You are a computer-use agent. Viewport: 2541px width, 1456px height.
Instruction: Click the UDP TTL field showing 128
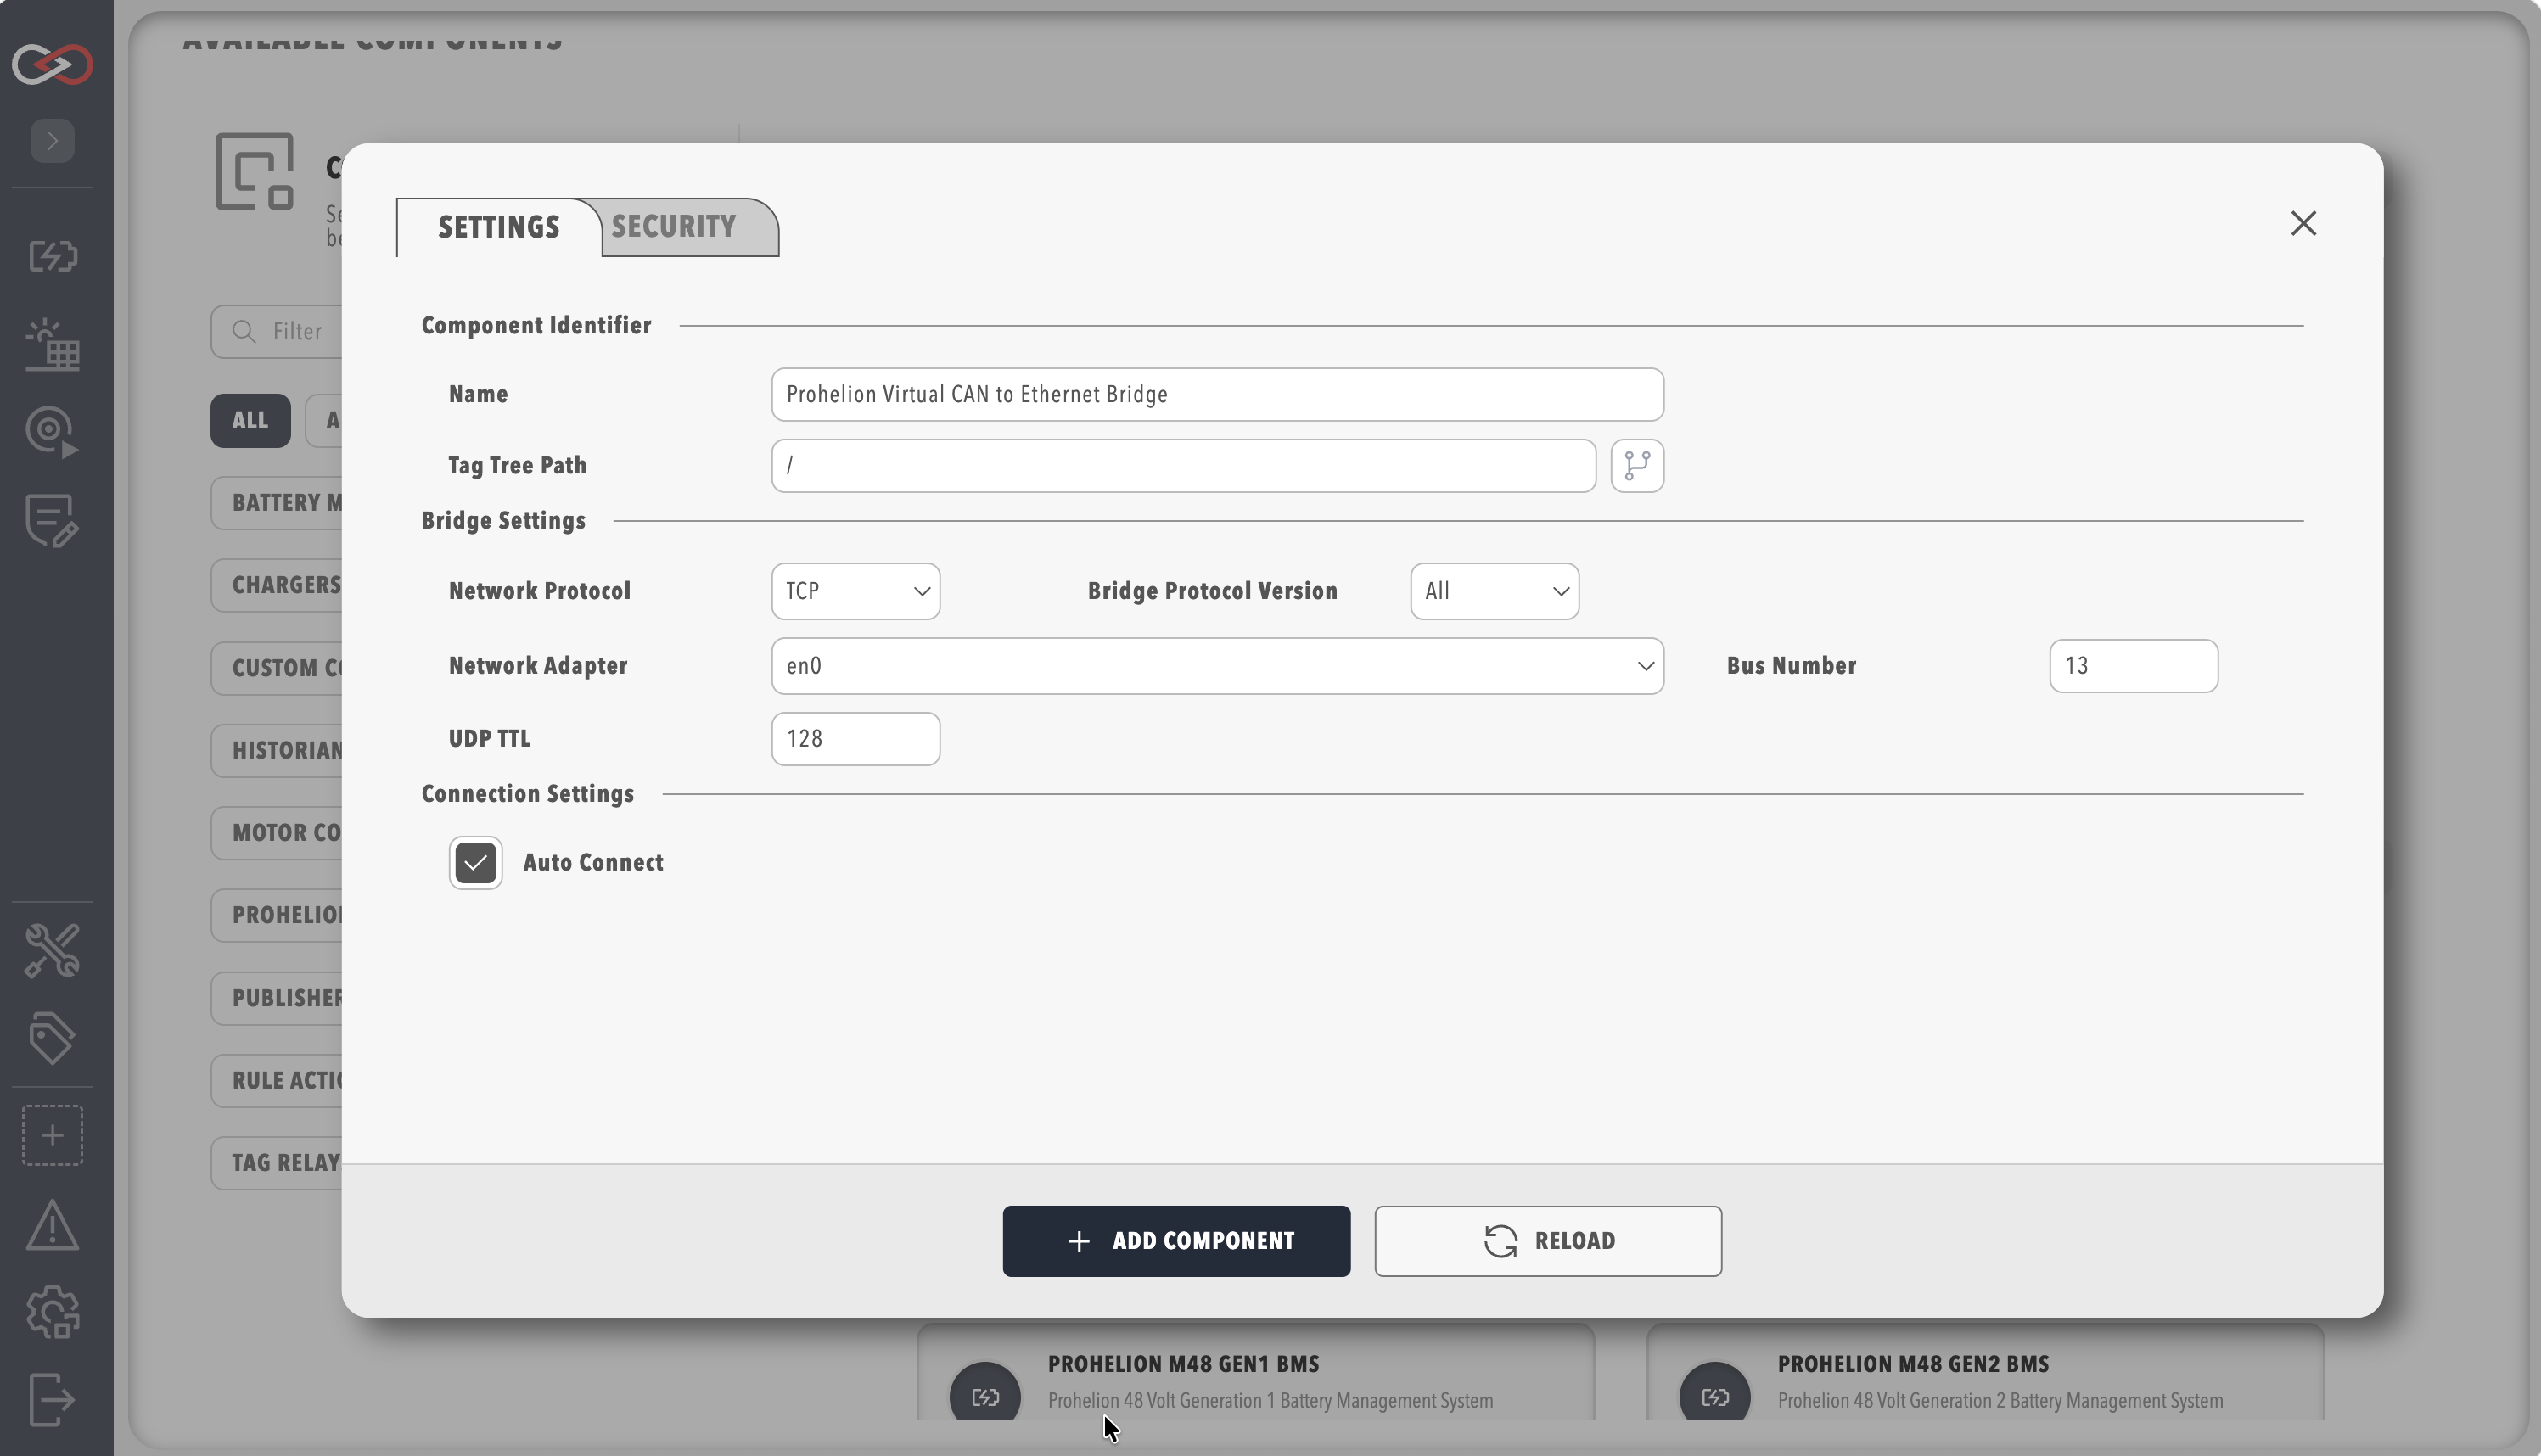pos(855,739)
